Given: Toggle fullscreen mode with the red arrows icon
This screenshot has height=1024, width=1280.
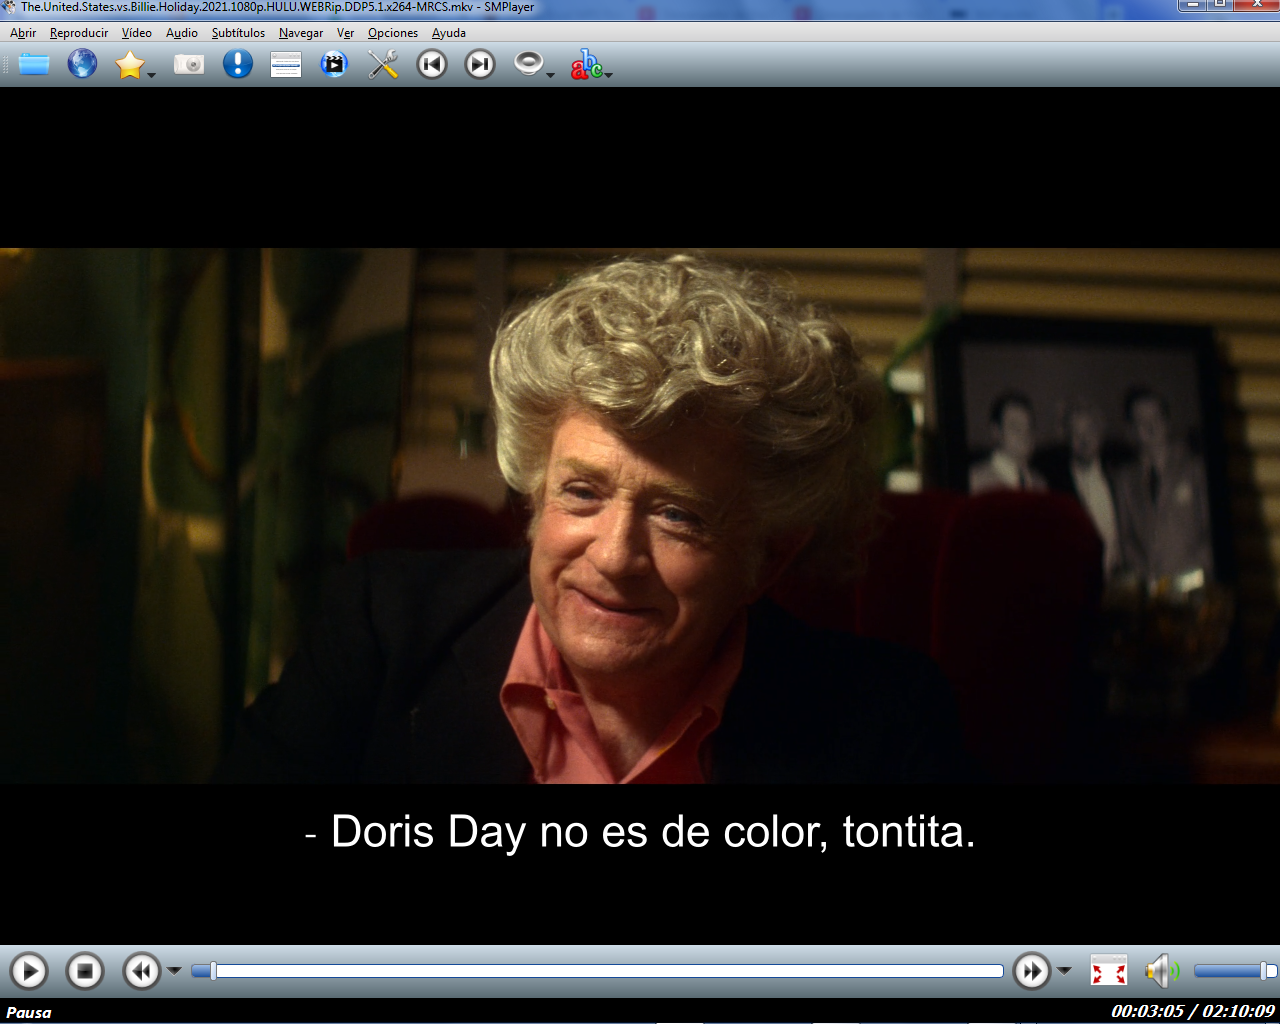Looking at the screenshot, I should point(1108,971).
